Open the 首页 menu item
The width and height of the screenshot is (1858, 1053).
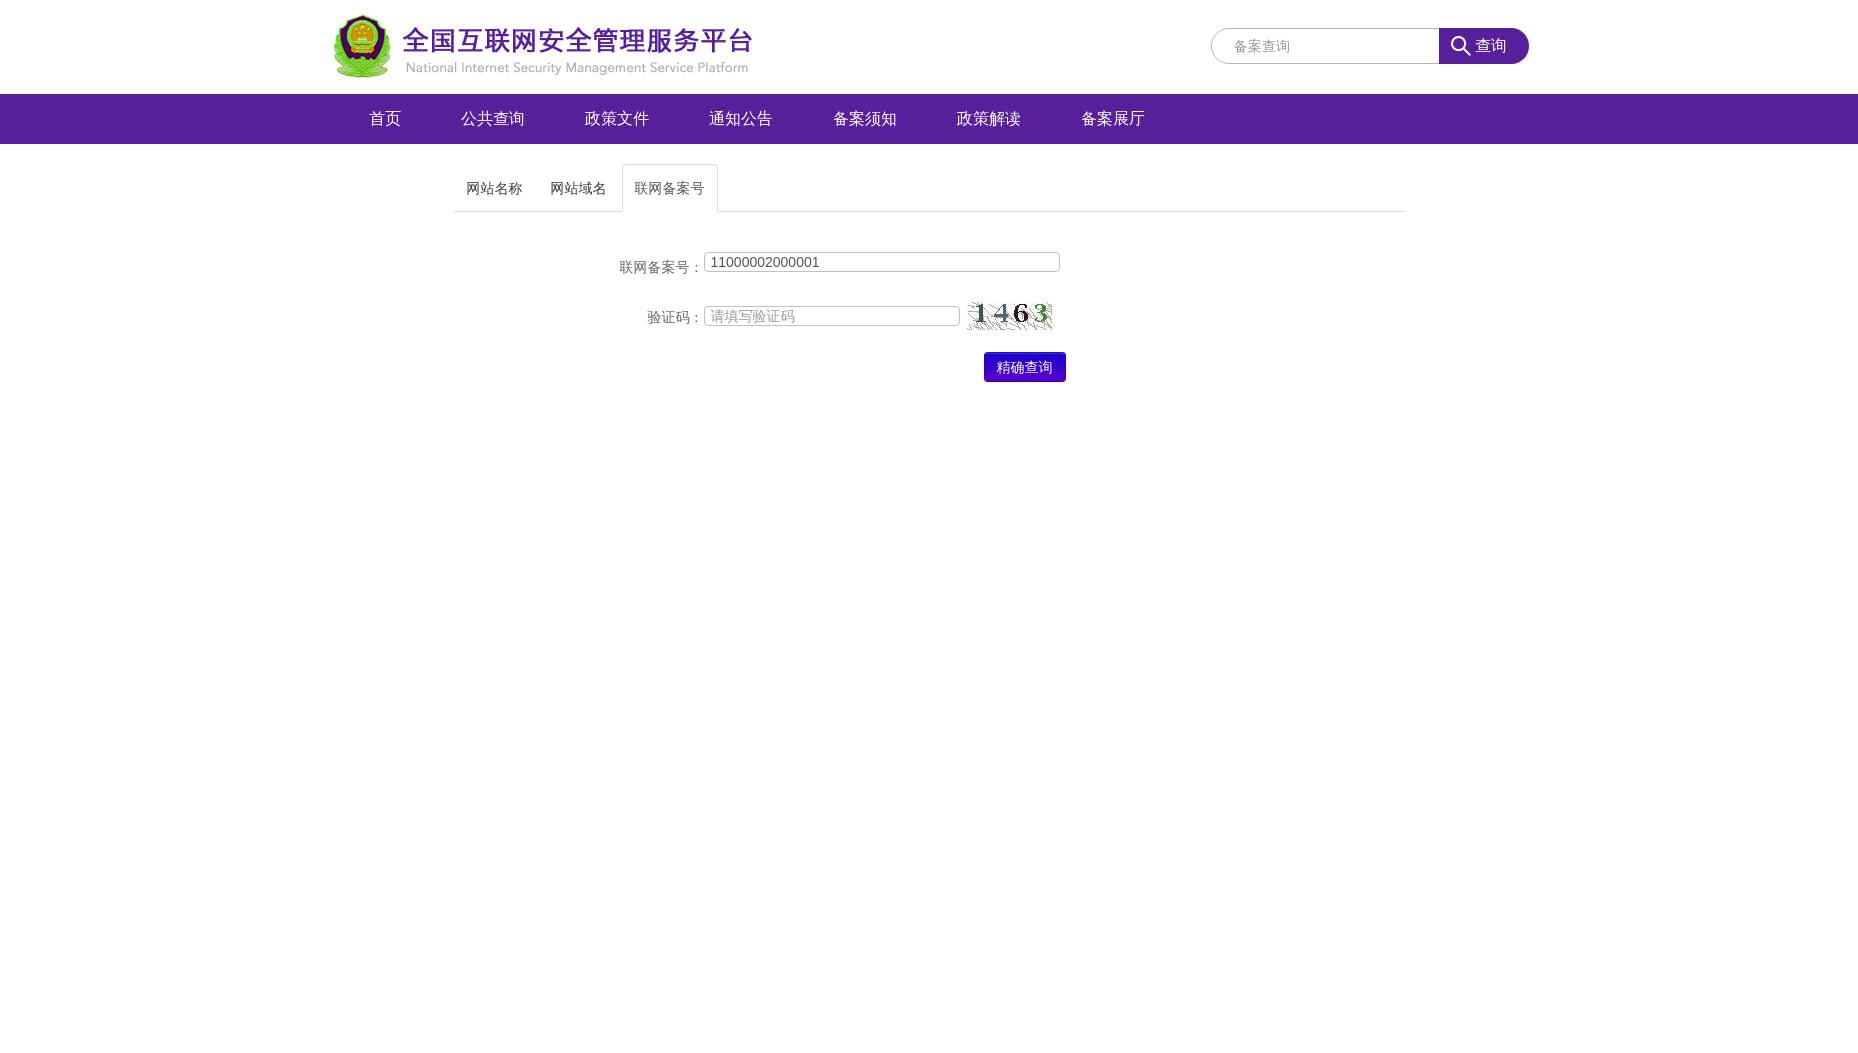click(x=385, y=119)
